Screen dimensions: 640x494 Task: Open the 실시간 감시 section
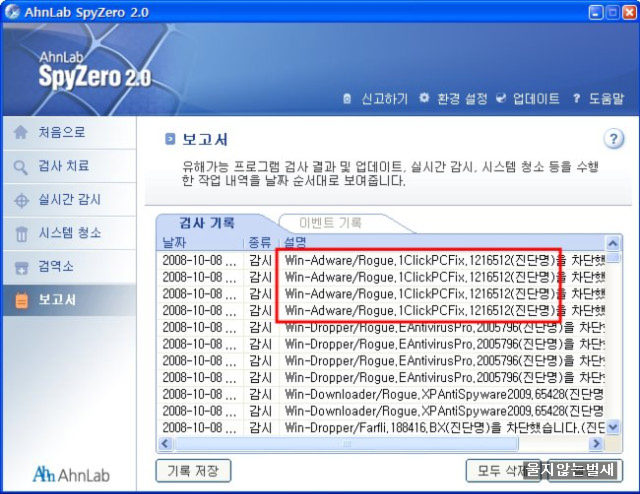(x=69, y=200)
